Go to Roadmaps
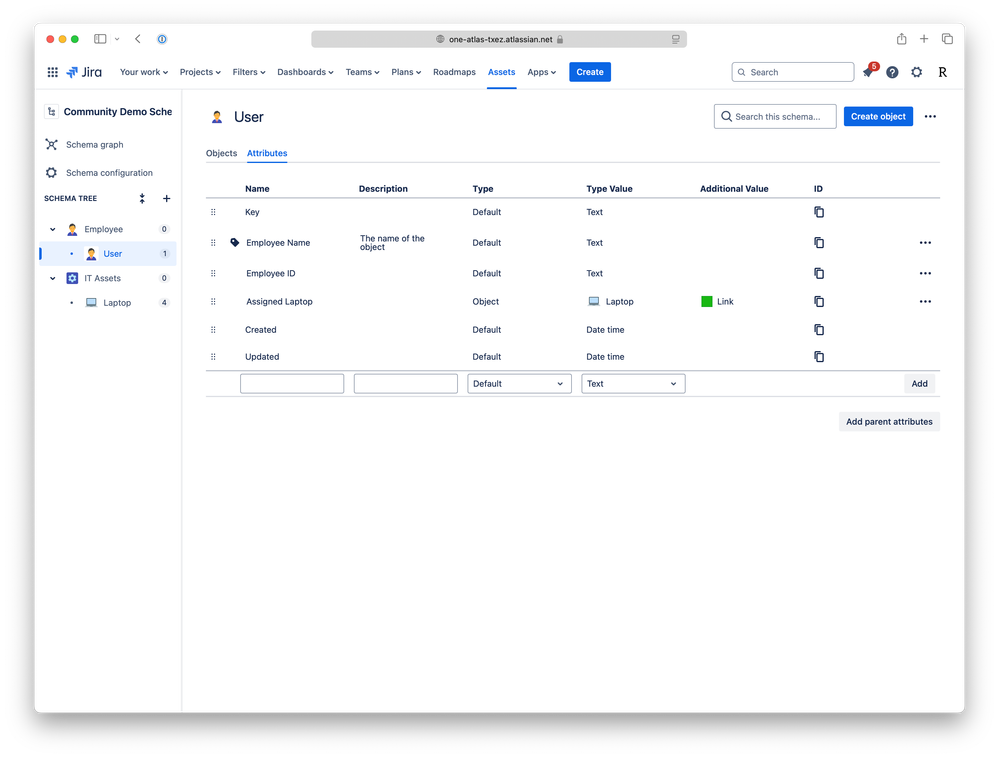 point(454,72)
